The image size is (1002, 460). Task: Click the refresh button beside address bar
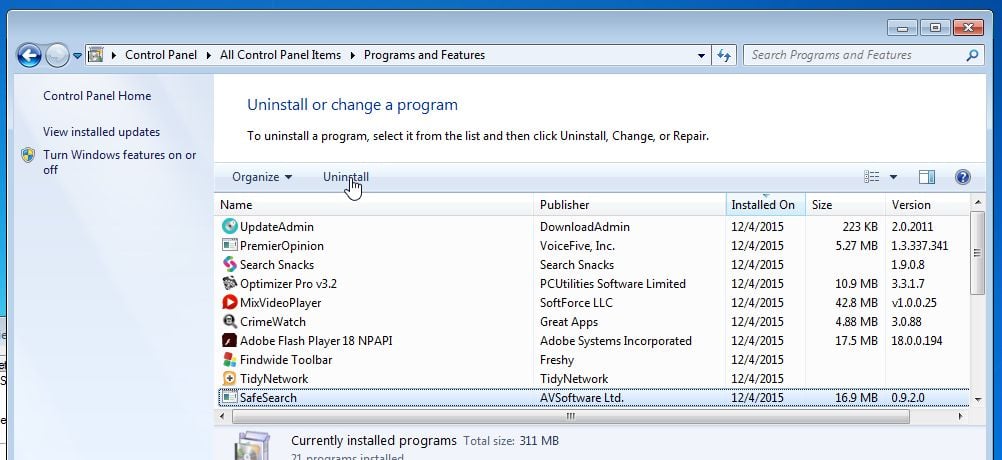coord(723,56)
